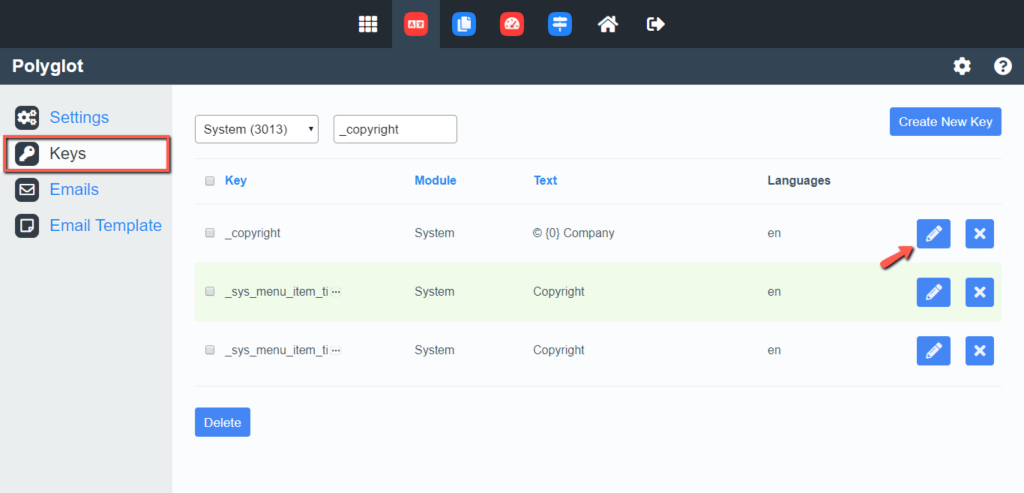Check the _copyright row checkbox
The width and height of the screenshot is (1024, 493).
[x=210, y=233]
